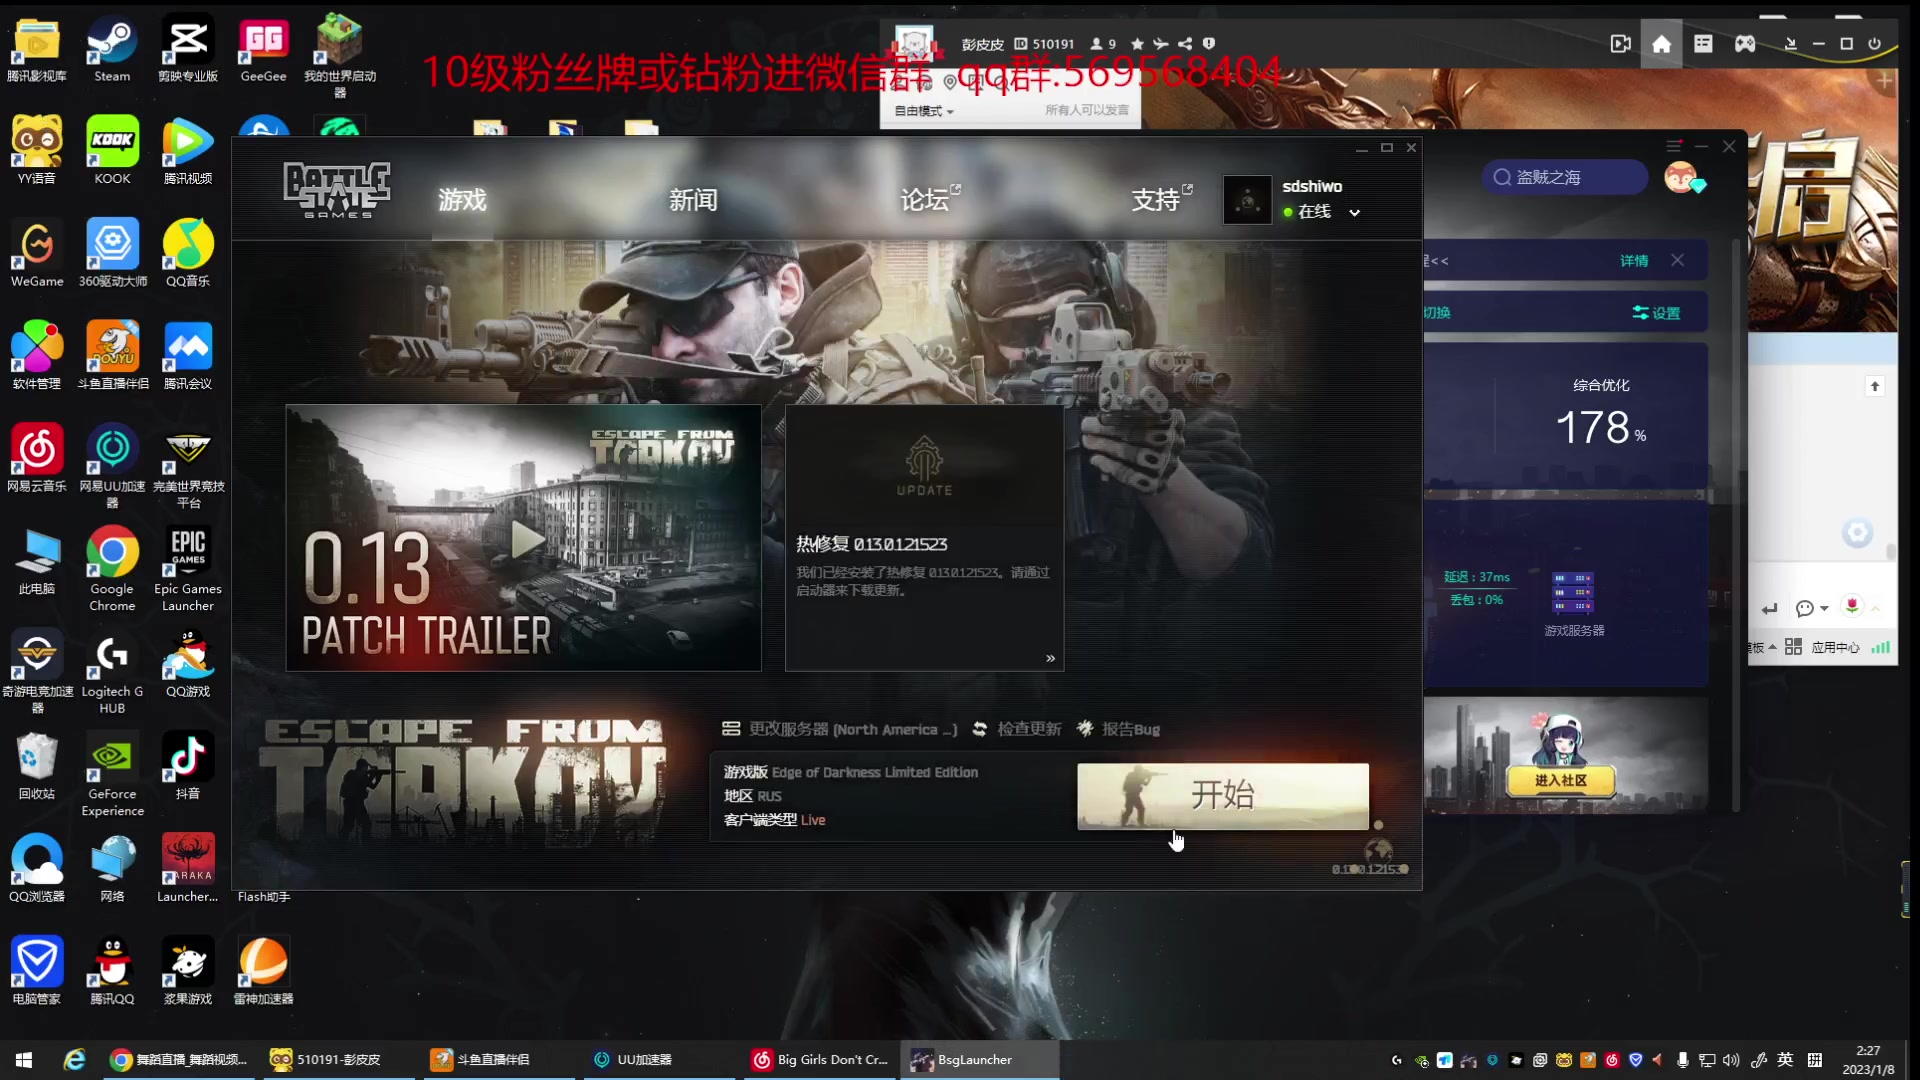Expand the hotfix news with the double arrow
The image size is (1920, 1080).
pyautogui.click(x=1050, y=658)
